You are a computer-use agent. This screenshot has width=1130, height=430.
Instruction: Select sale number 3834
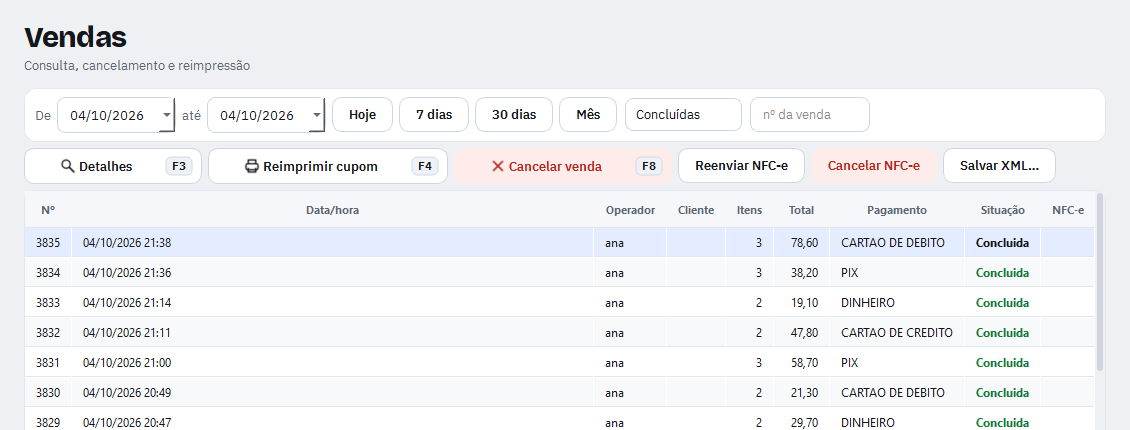[48, 273]
